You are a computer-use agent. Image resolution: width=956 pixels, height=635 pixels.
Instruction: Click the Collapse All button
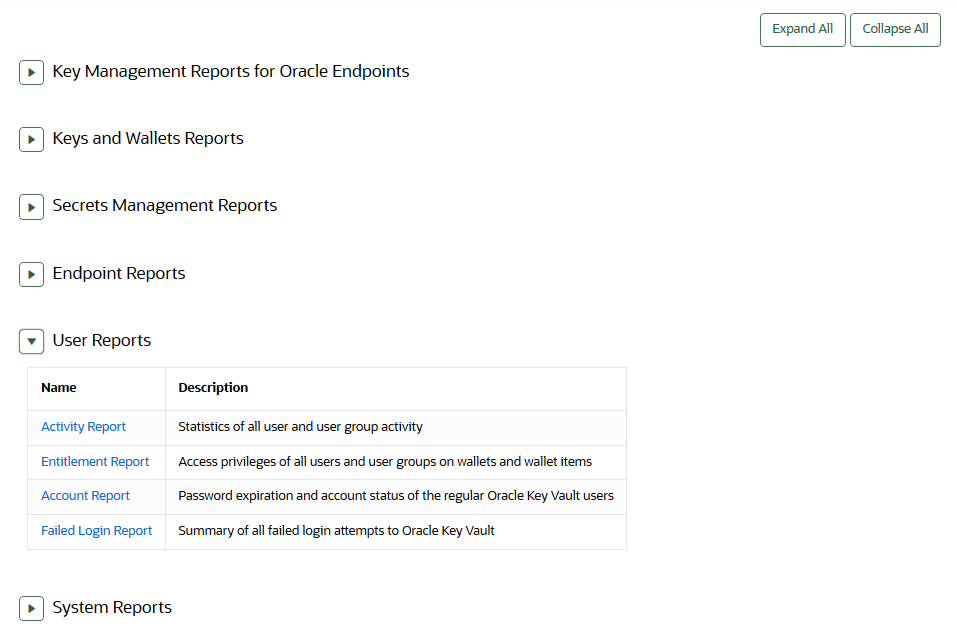(895, 29)
